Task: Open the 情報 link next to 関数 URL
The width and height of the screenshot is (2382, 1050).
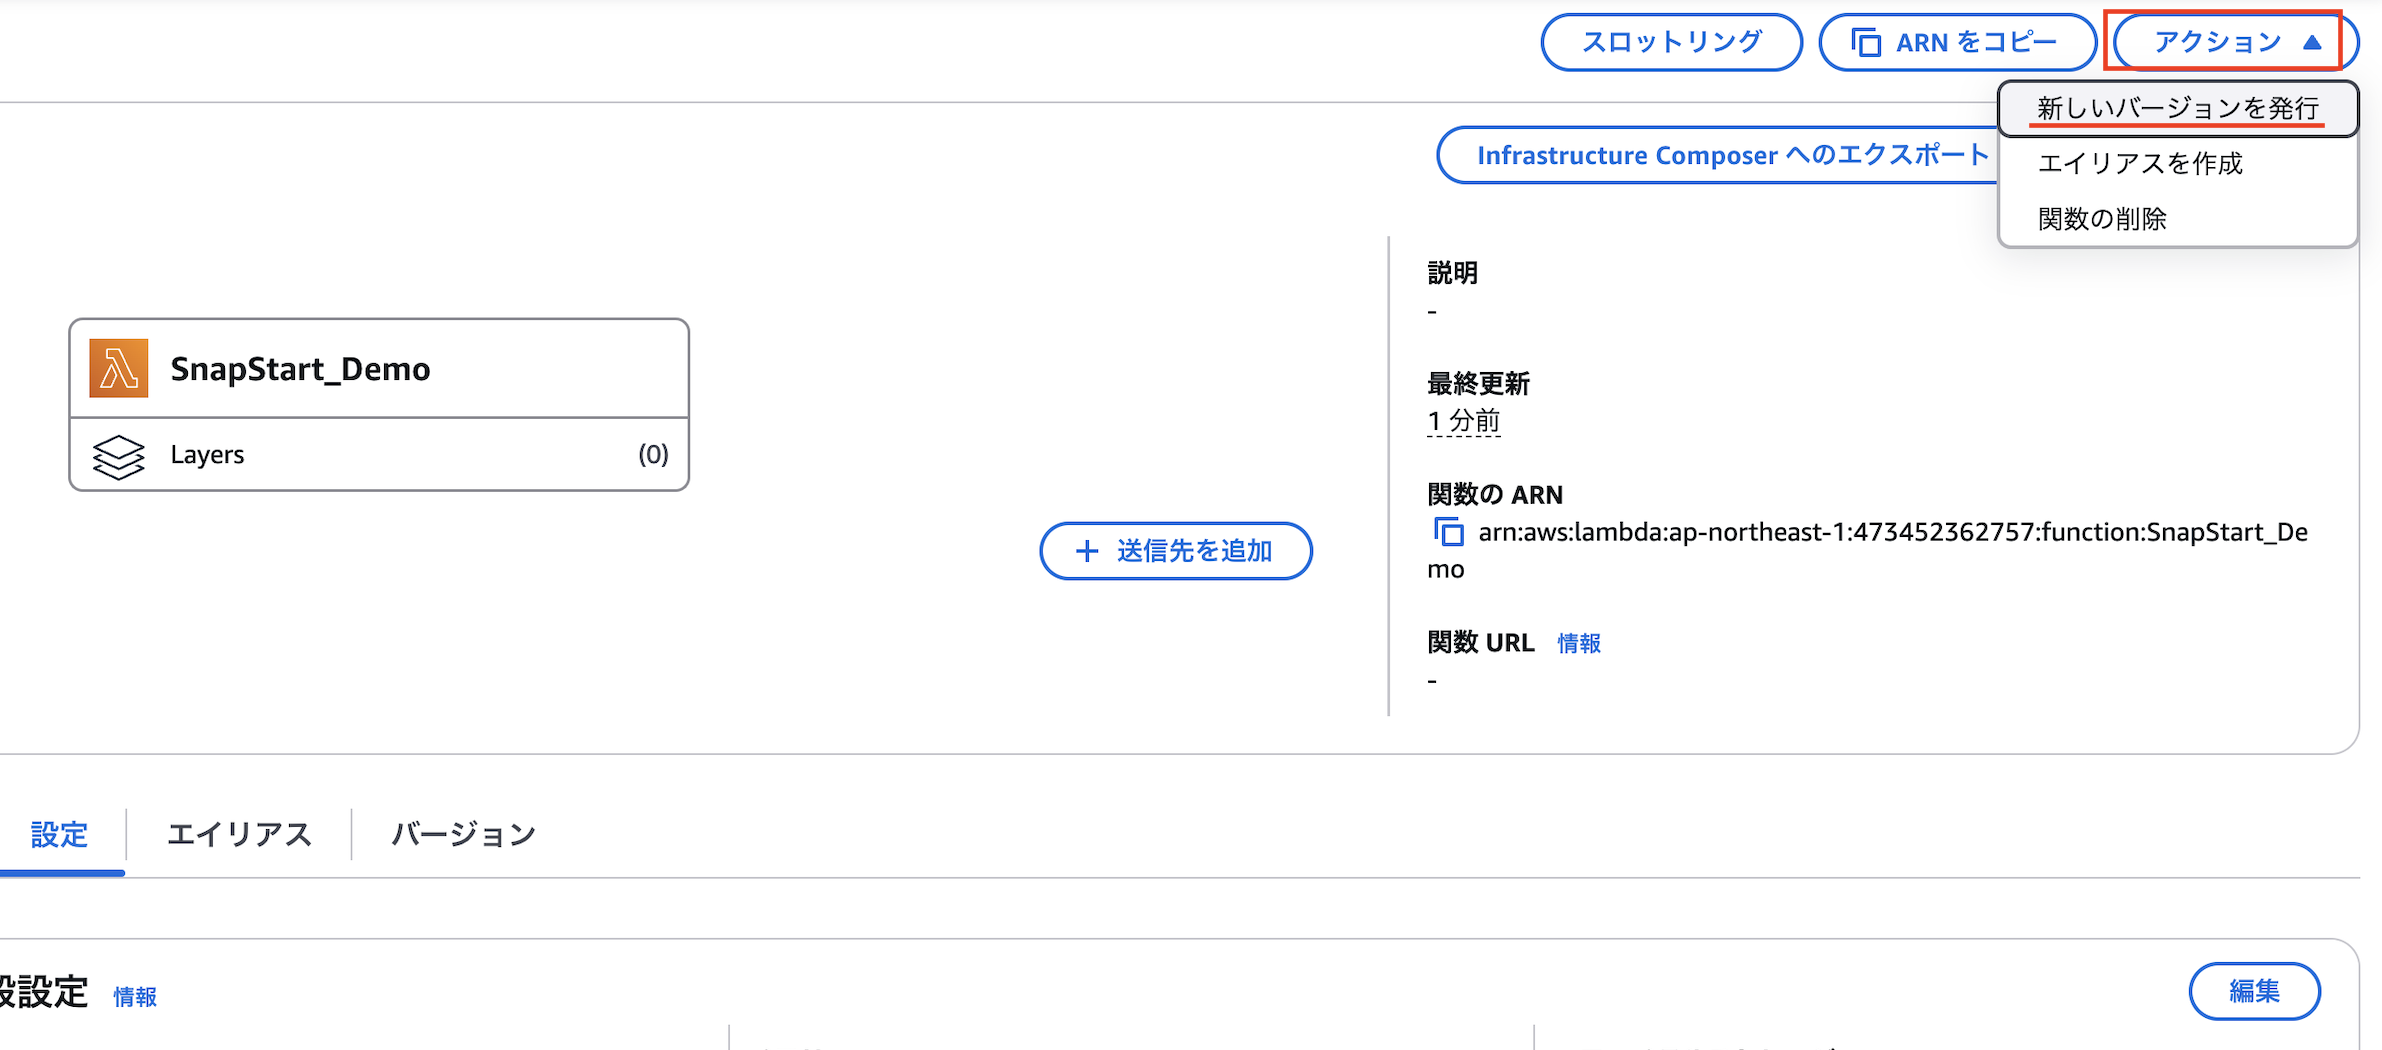Action: coord(1579,644)
